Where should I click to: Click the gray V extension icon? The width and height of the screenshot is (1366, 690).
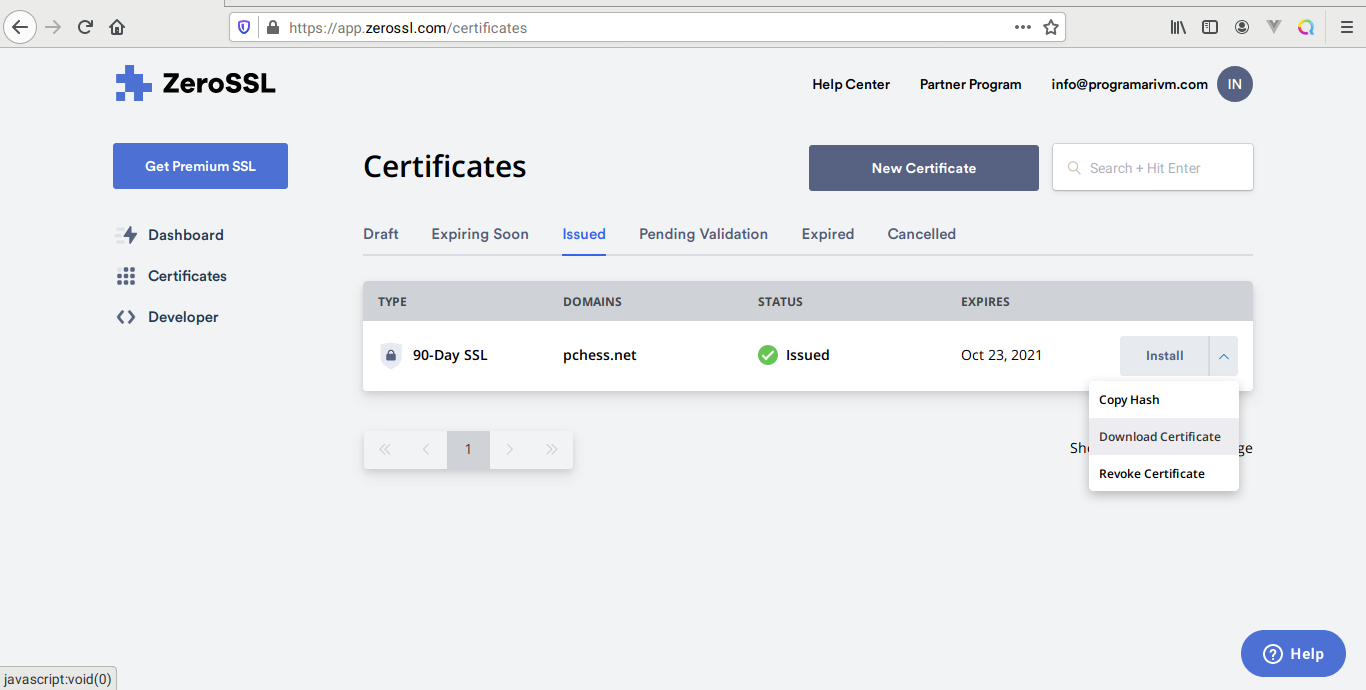pyautogui.click(x=1274, y=28)
